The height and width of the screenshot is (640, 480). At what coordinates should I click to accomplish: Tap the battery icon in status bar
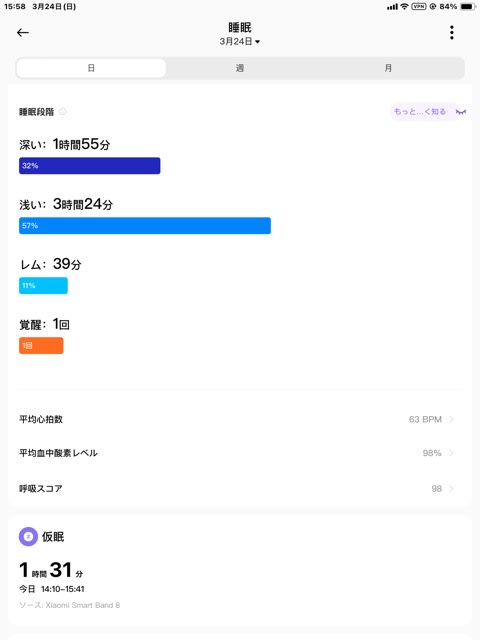click(467, 7)
